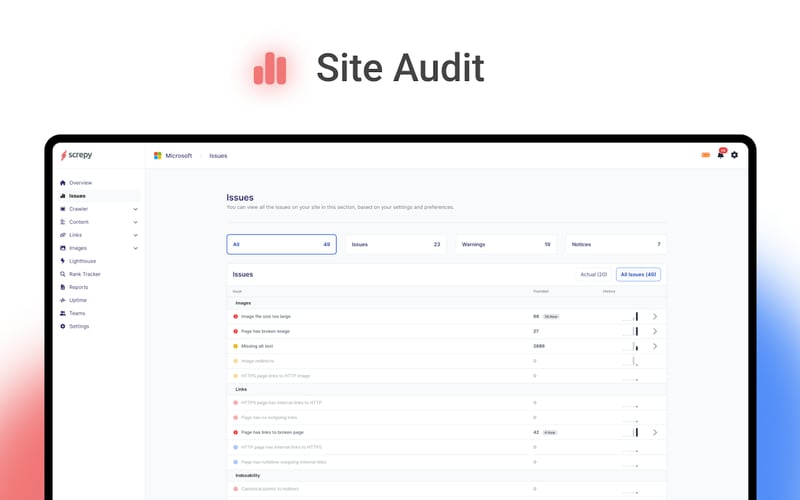The height and width of the screenshot is (500, 800).
Task: Click the Crawler icon in sidebar
Action: click(63, 209)
